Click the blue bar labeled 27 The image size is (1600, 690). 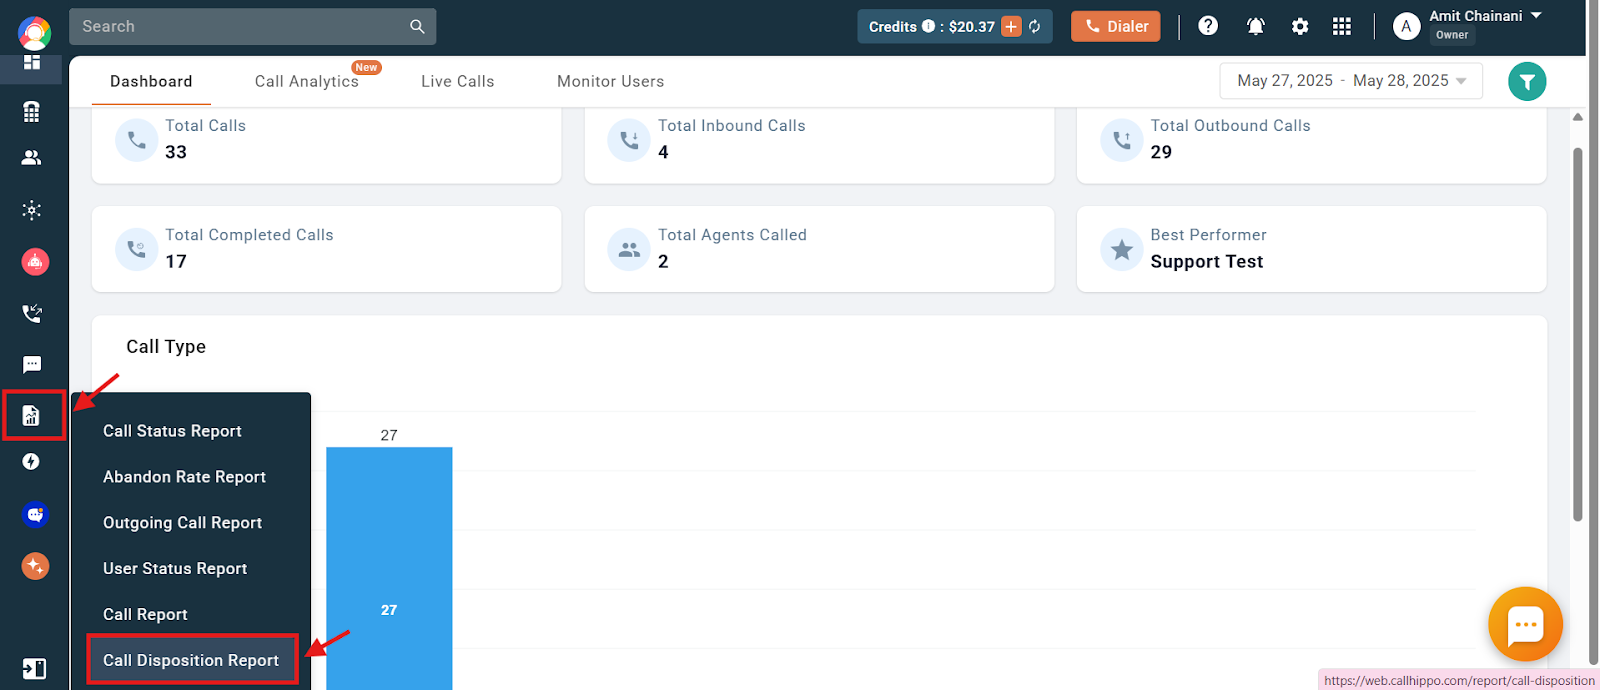[389, 568]
